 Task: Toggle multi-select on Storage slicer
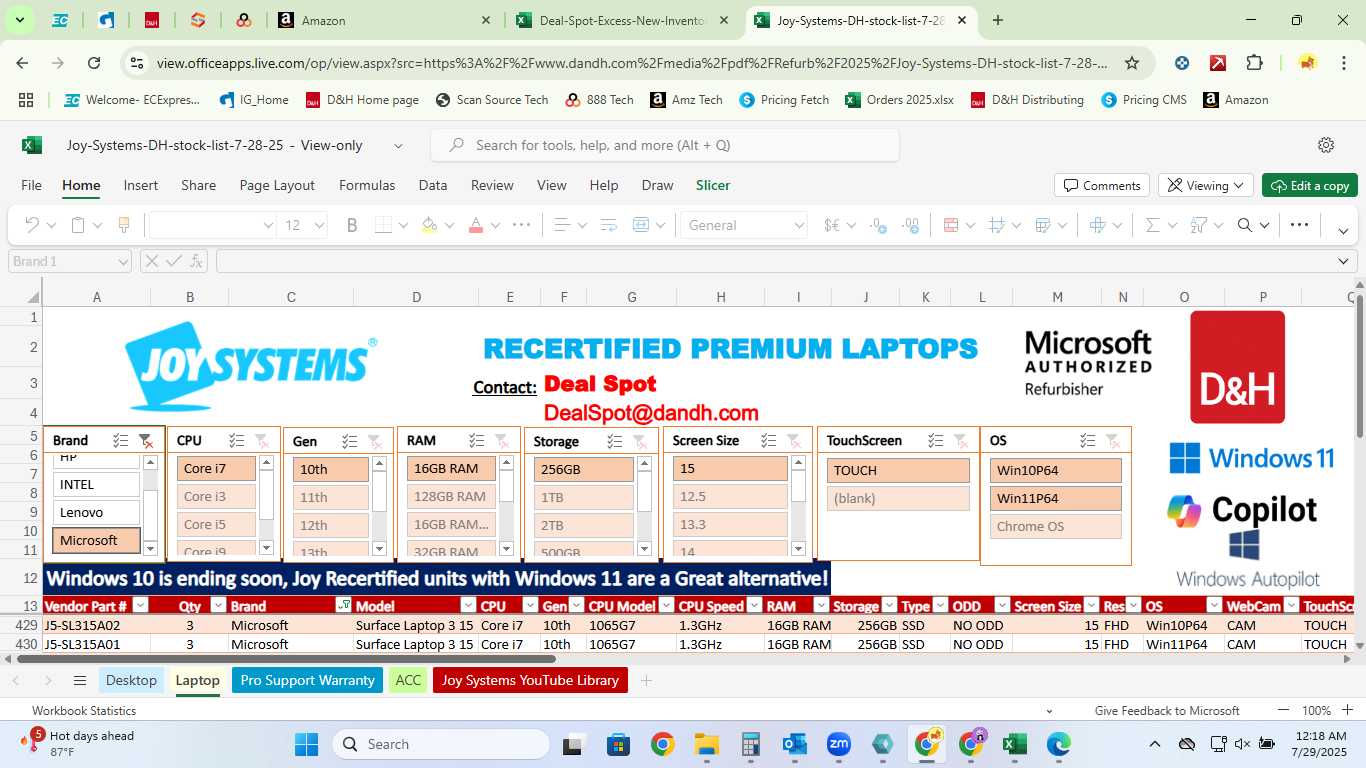click(x=615, y=441)
